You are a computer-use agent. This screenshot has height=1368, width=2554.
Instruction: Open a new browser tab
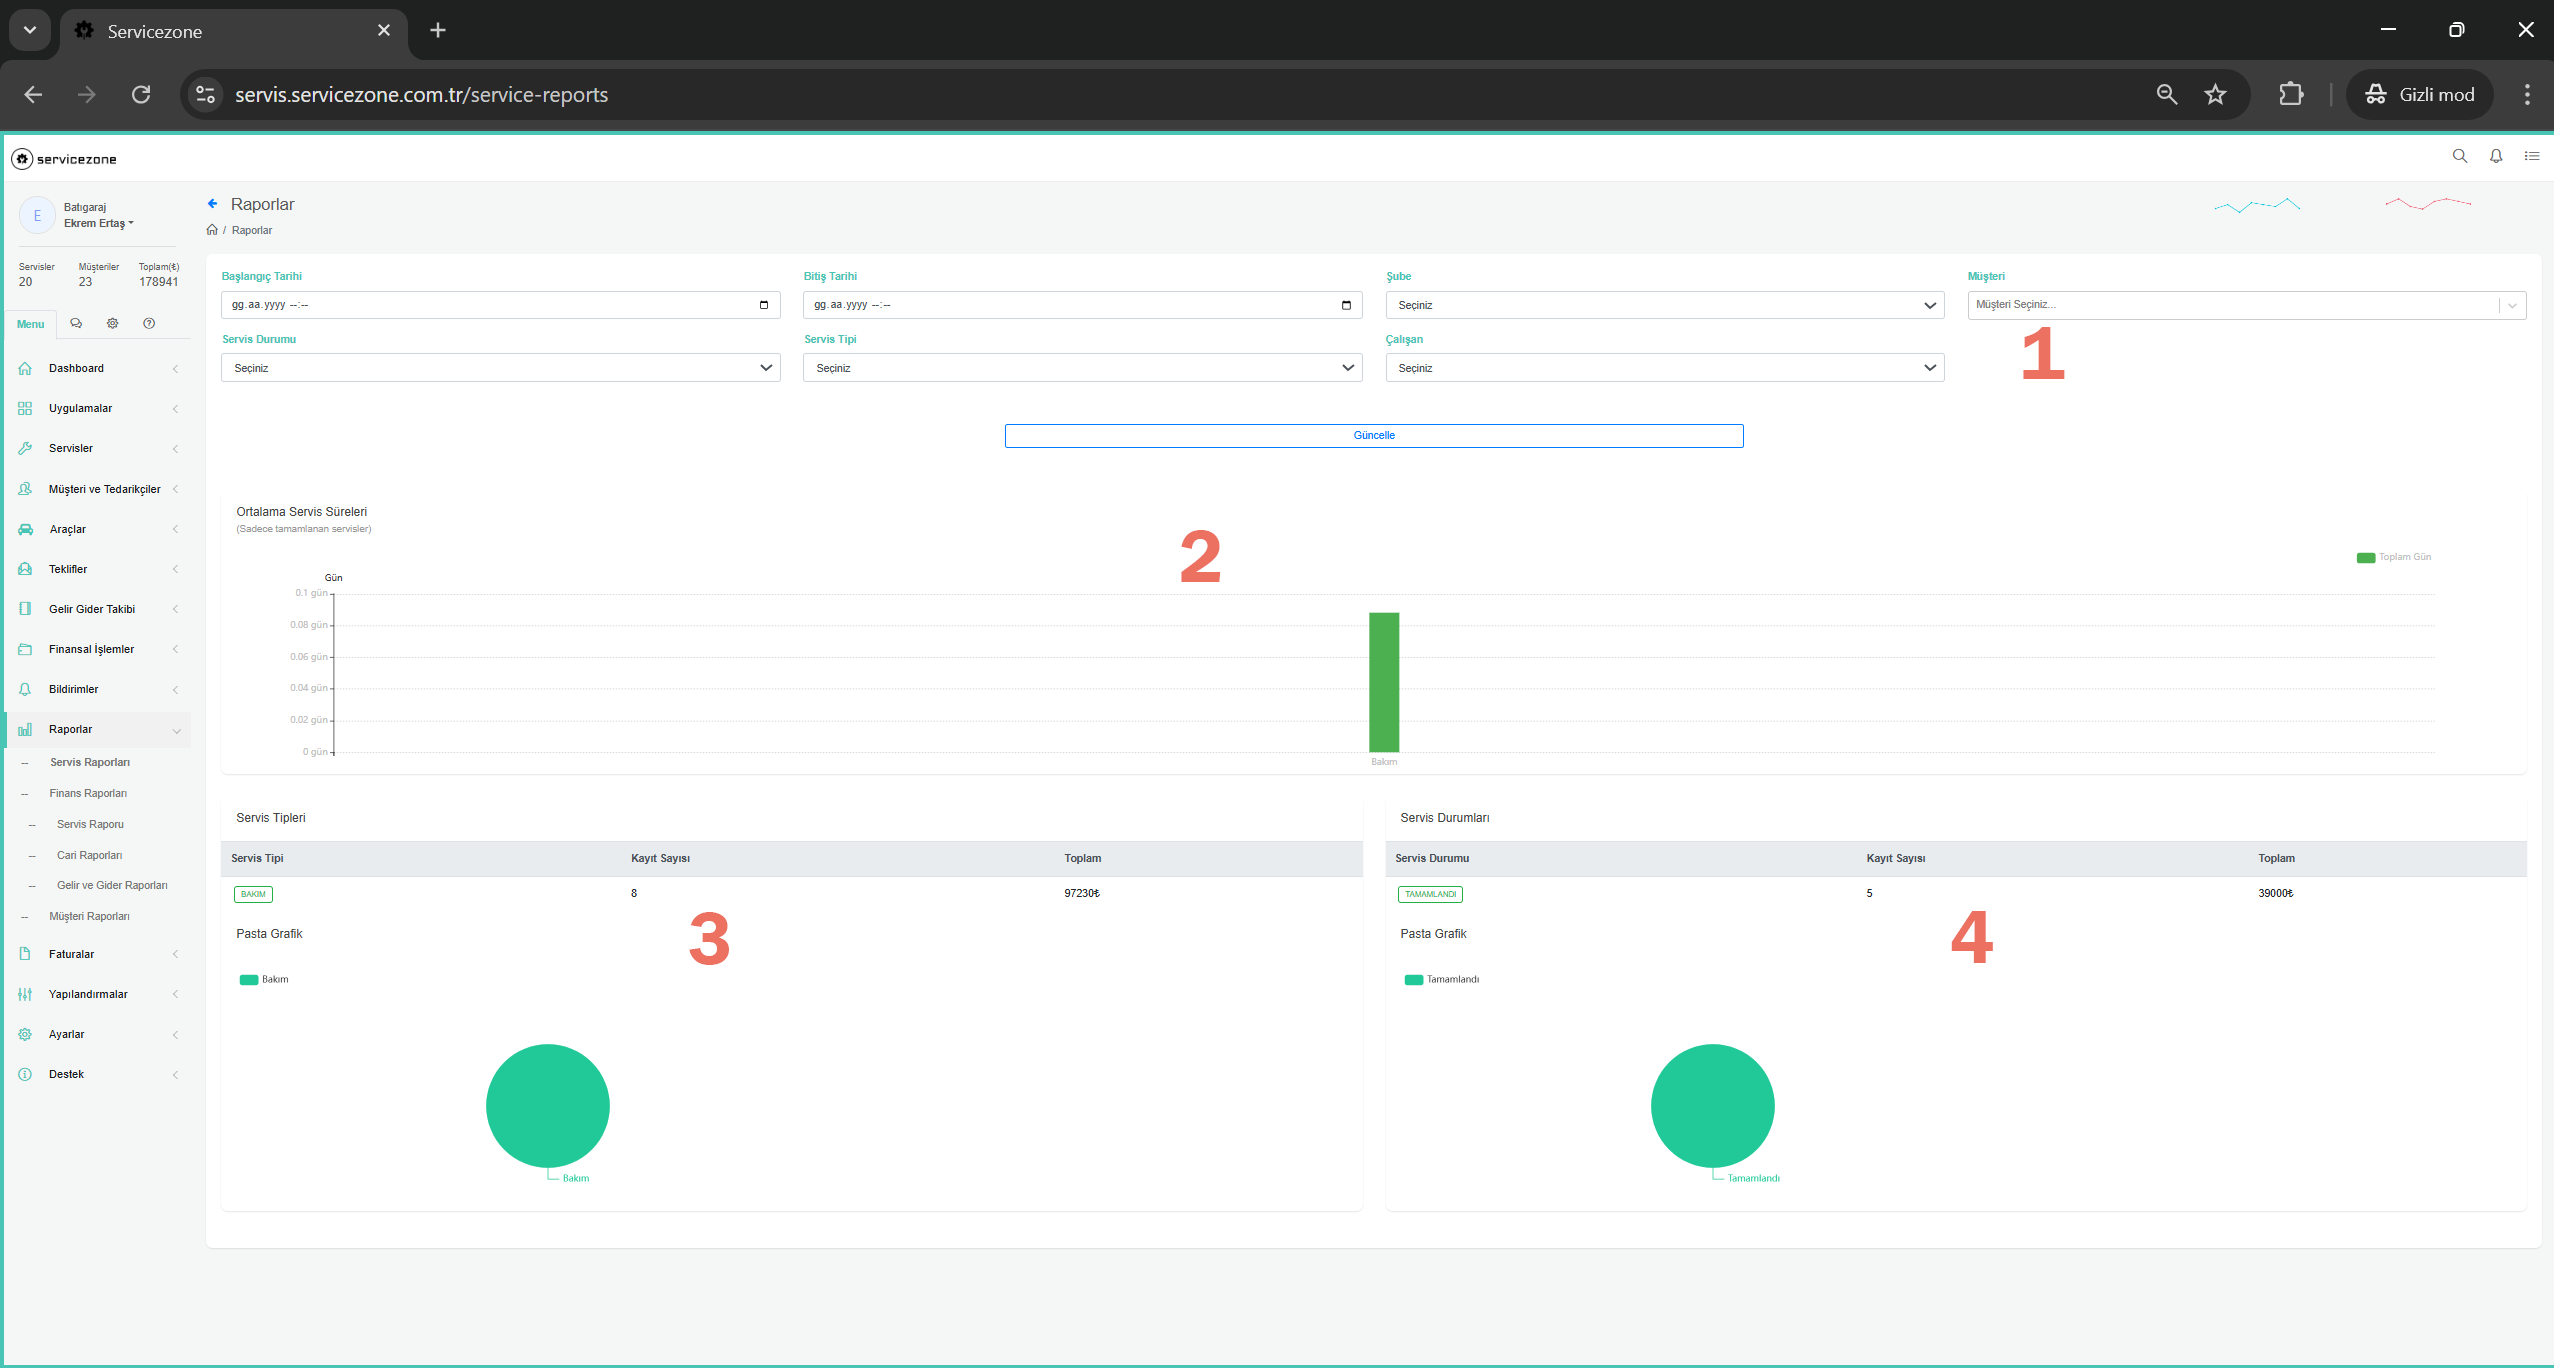pos(438,30)
